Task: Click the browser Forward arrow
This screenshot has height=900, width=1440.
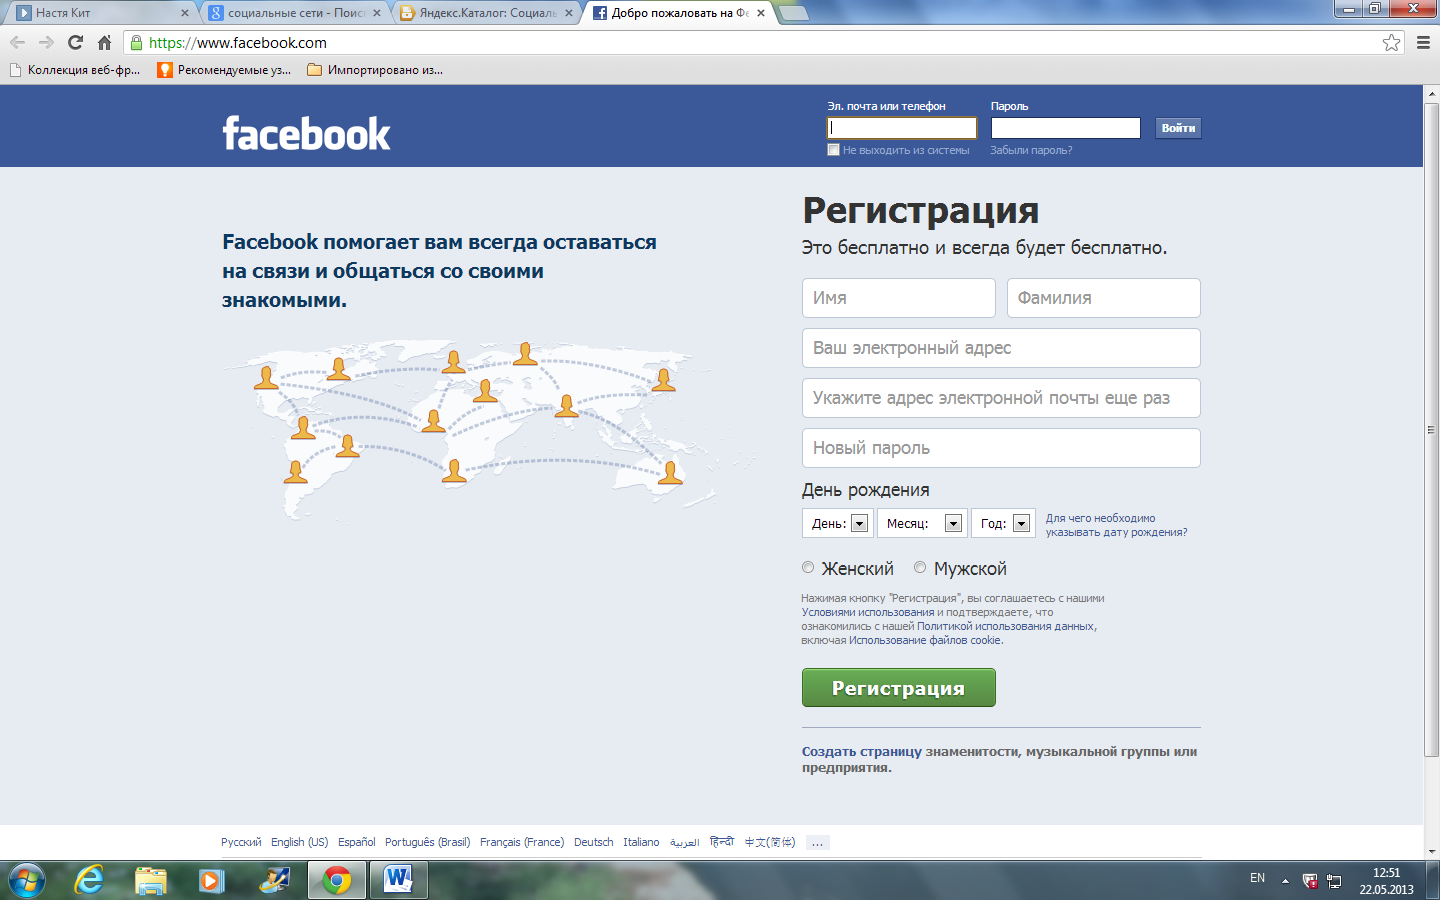Action: pyautogui.click(x=46, y=42)
